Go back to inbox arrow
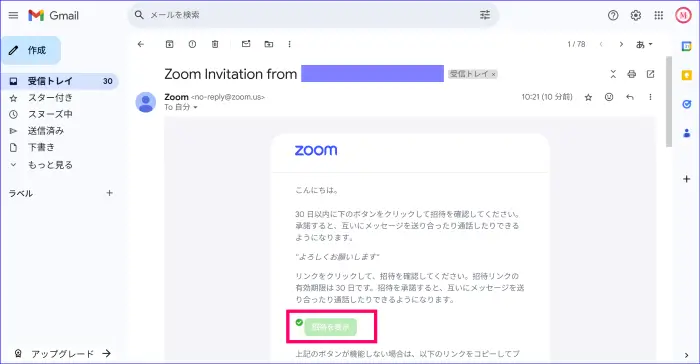The height and width of the screenshot is (364, 700). point(141,44)
